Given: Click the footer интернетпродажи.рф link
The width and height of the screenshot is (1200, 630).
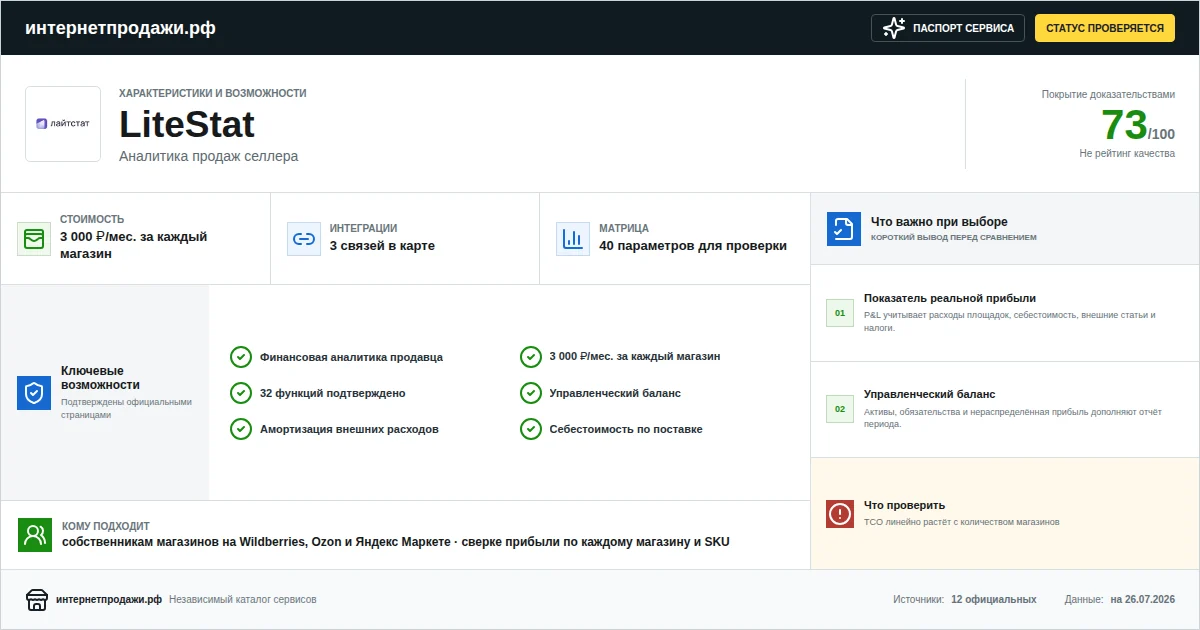Looking at the screenshot, I should pos(109,600).
